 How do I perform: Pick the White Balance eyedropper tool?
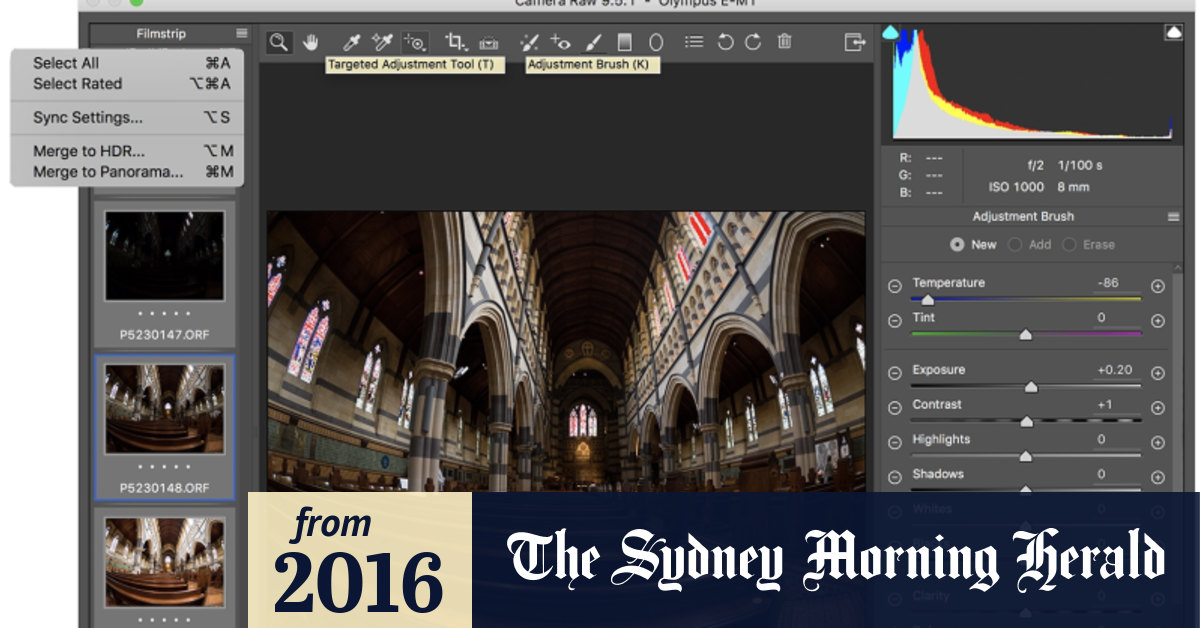(x=351, y=42)
